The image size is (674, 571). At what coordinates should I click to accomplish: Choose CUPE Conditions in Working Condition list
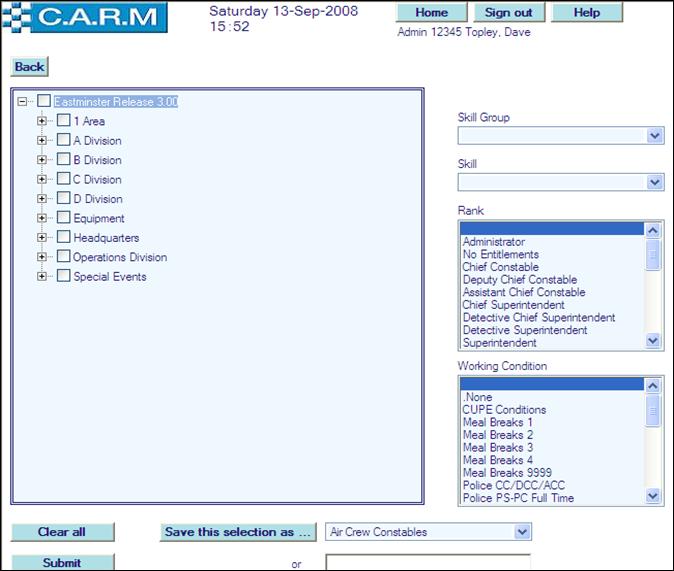click(504, 410)
